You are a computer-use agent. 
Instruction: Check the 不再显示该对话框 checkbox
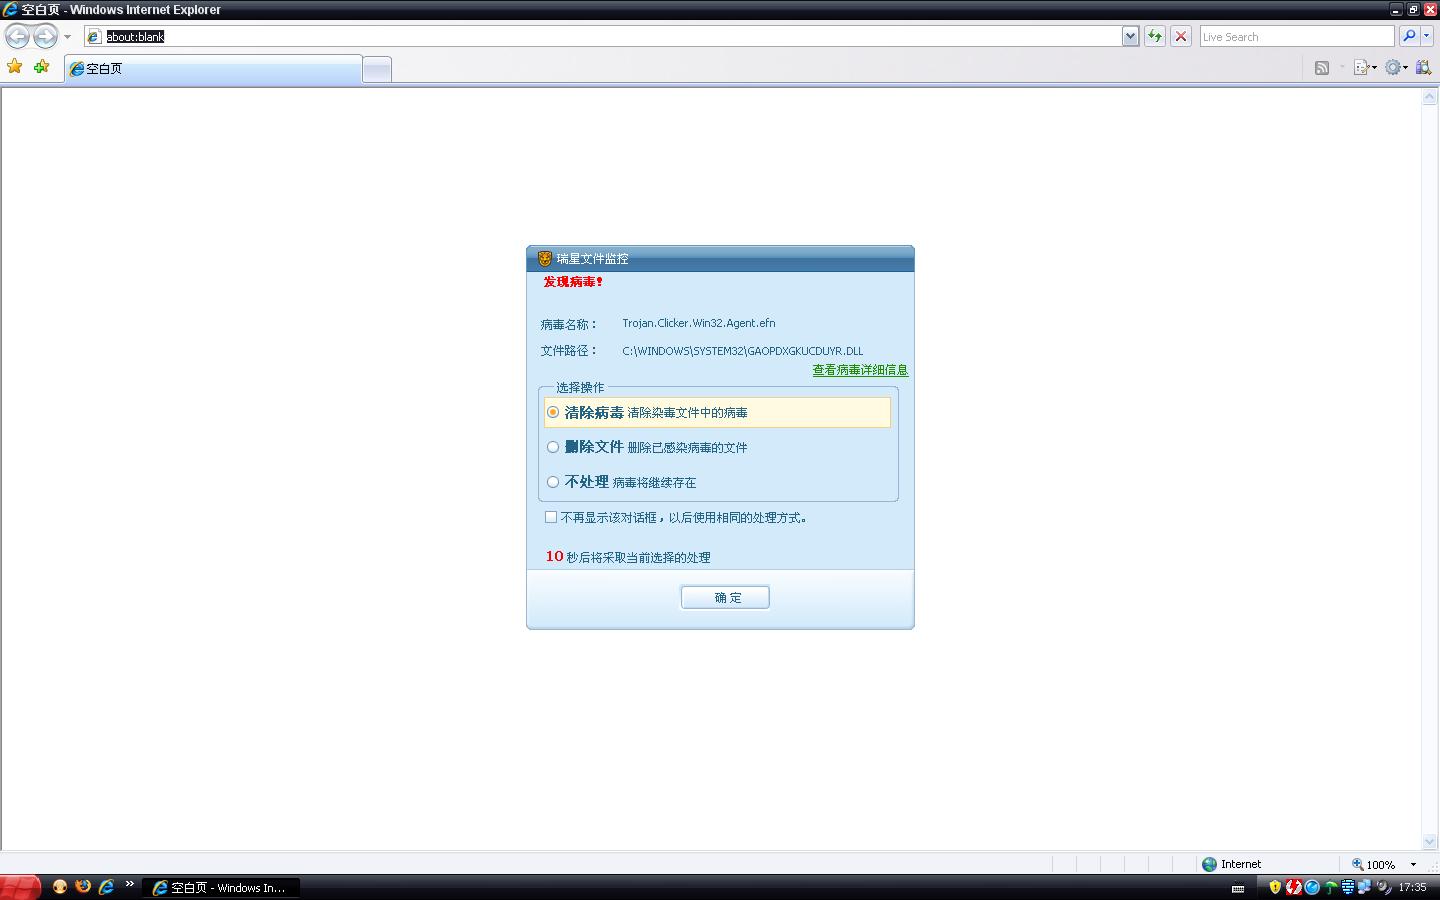pos(551,517)
